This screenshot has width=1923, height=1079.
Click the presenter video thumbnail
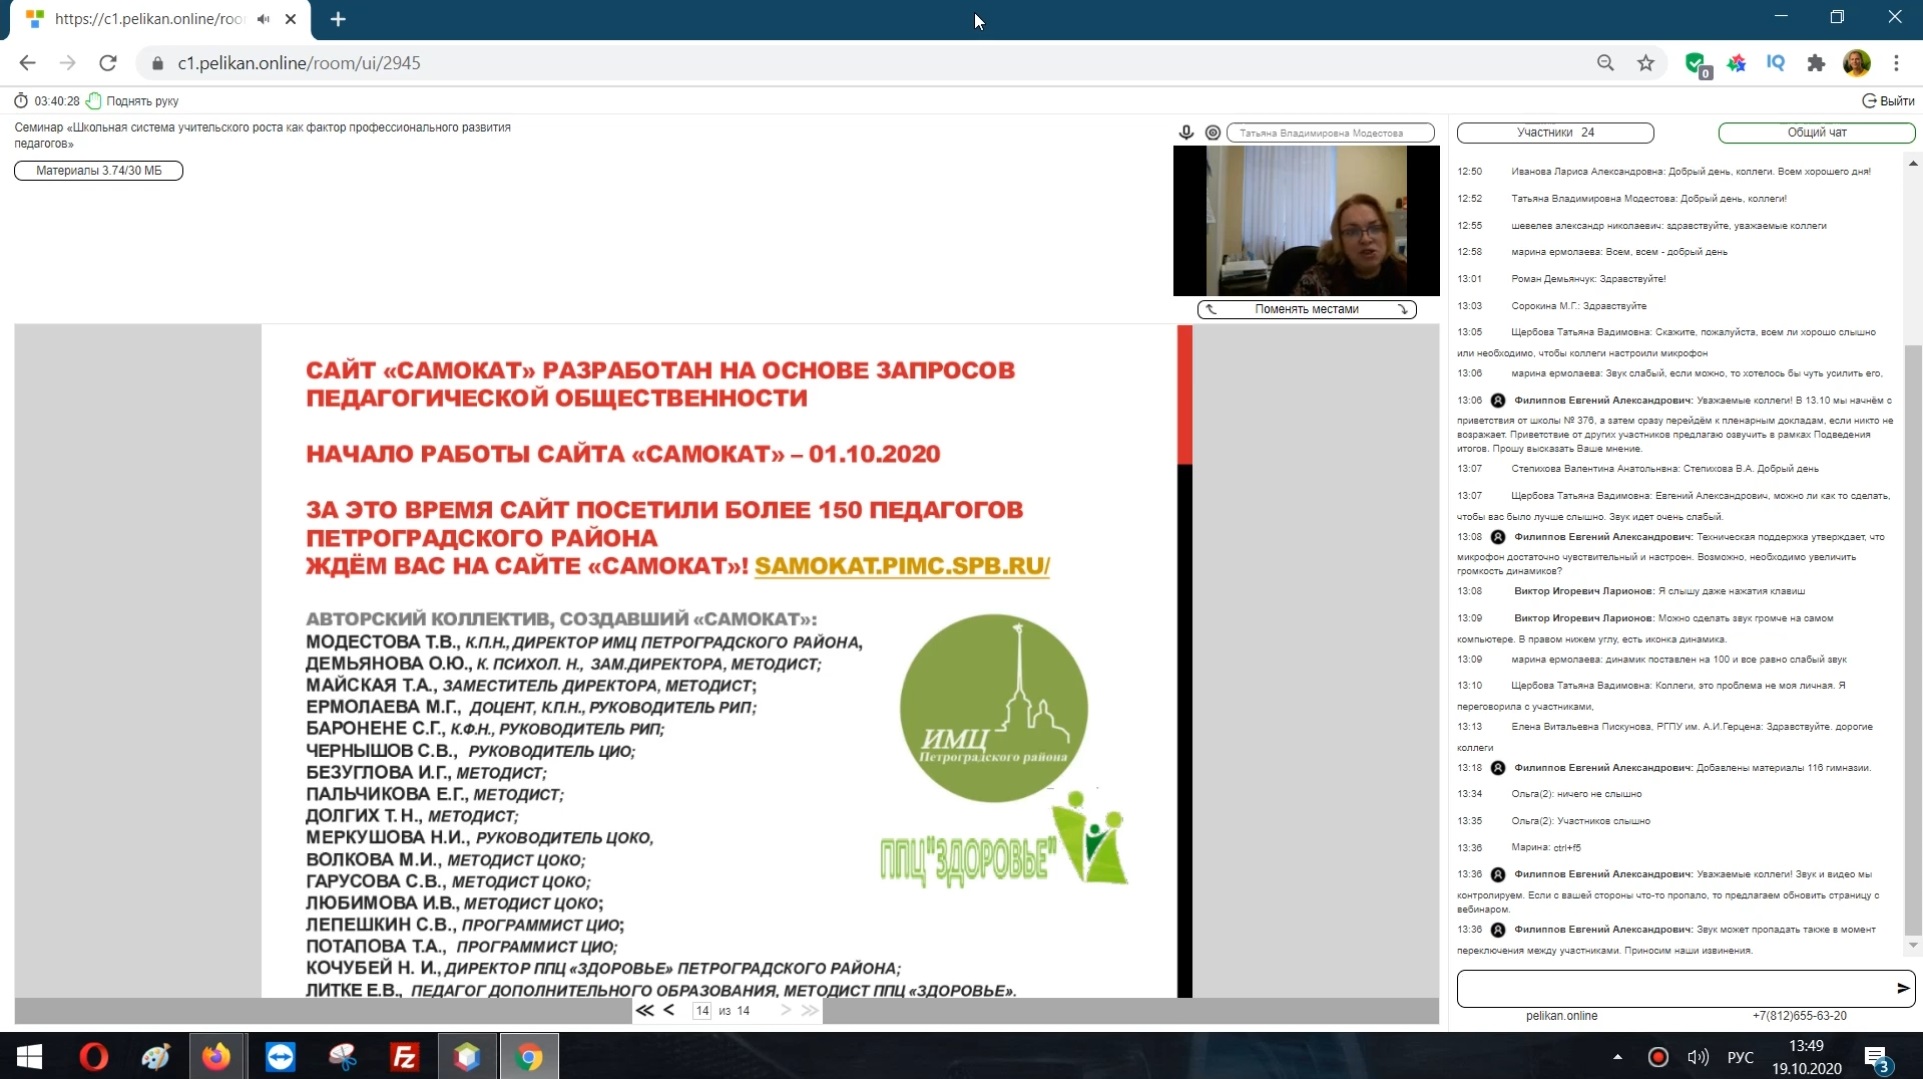(1306, 221)
